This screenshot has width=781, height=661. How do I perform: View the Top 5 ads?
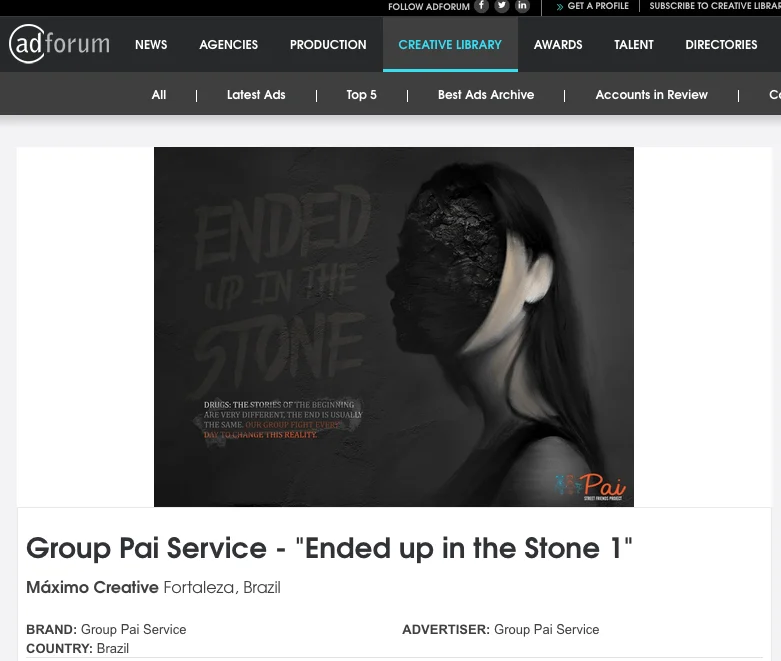[x=362, y=95]
